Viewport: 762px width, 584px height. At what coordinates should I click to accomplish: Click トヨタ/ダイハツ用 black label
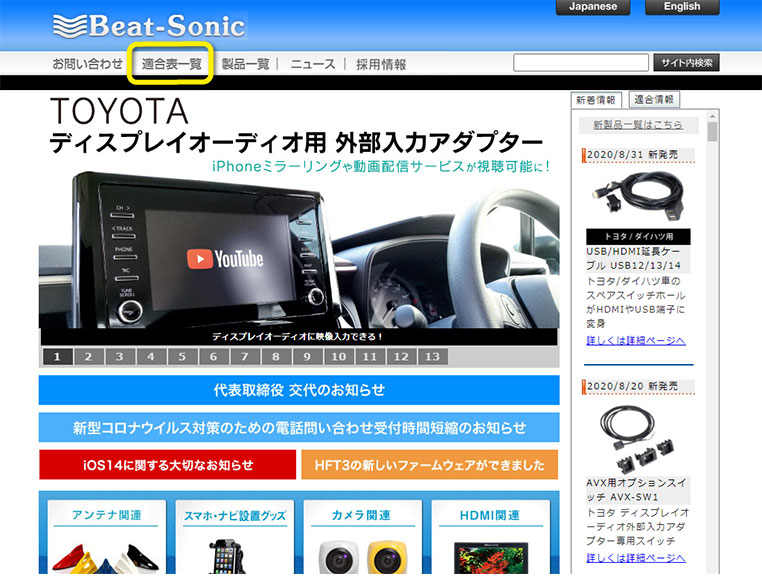point(638,237)
